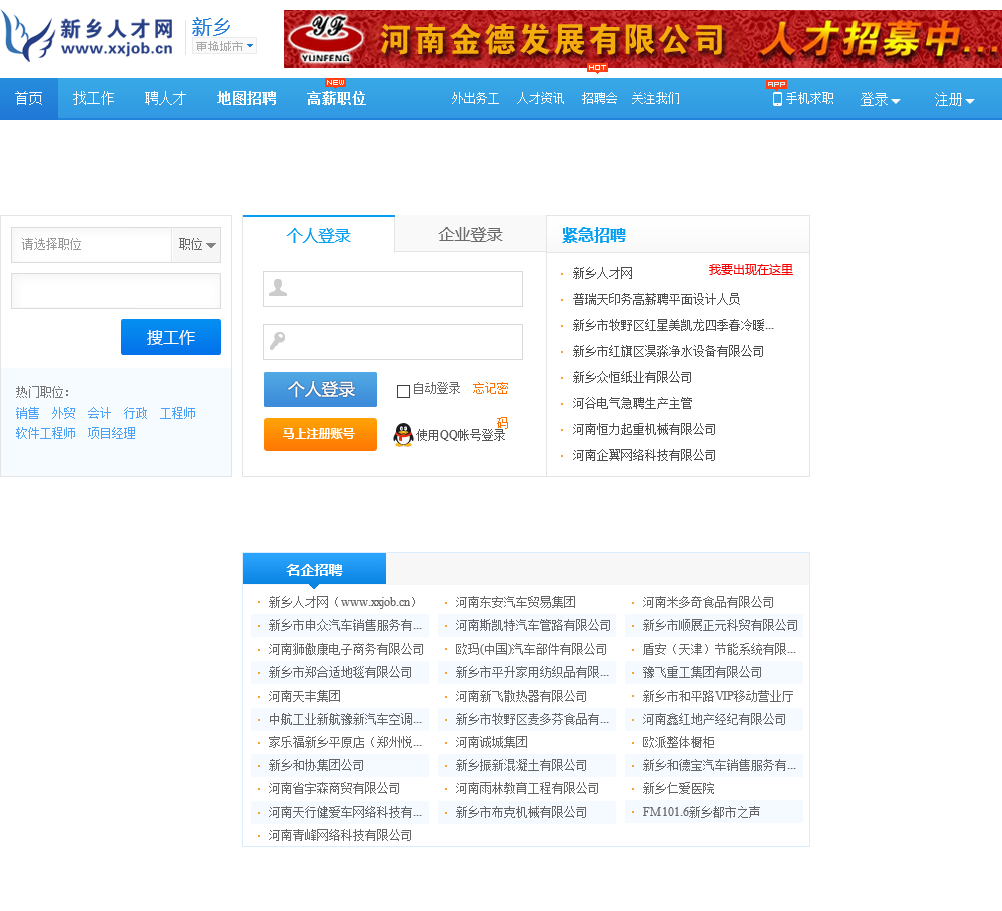
Task: Click hot job link 销售
Action: point(27,413)
